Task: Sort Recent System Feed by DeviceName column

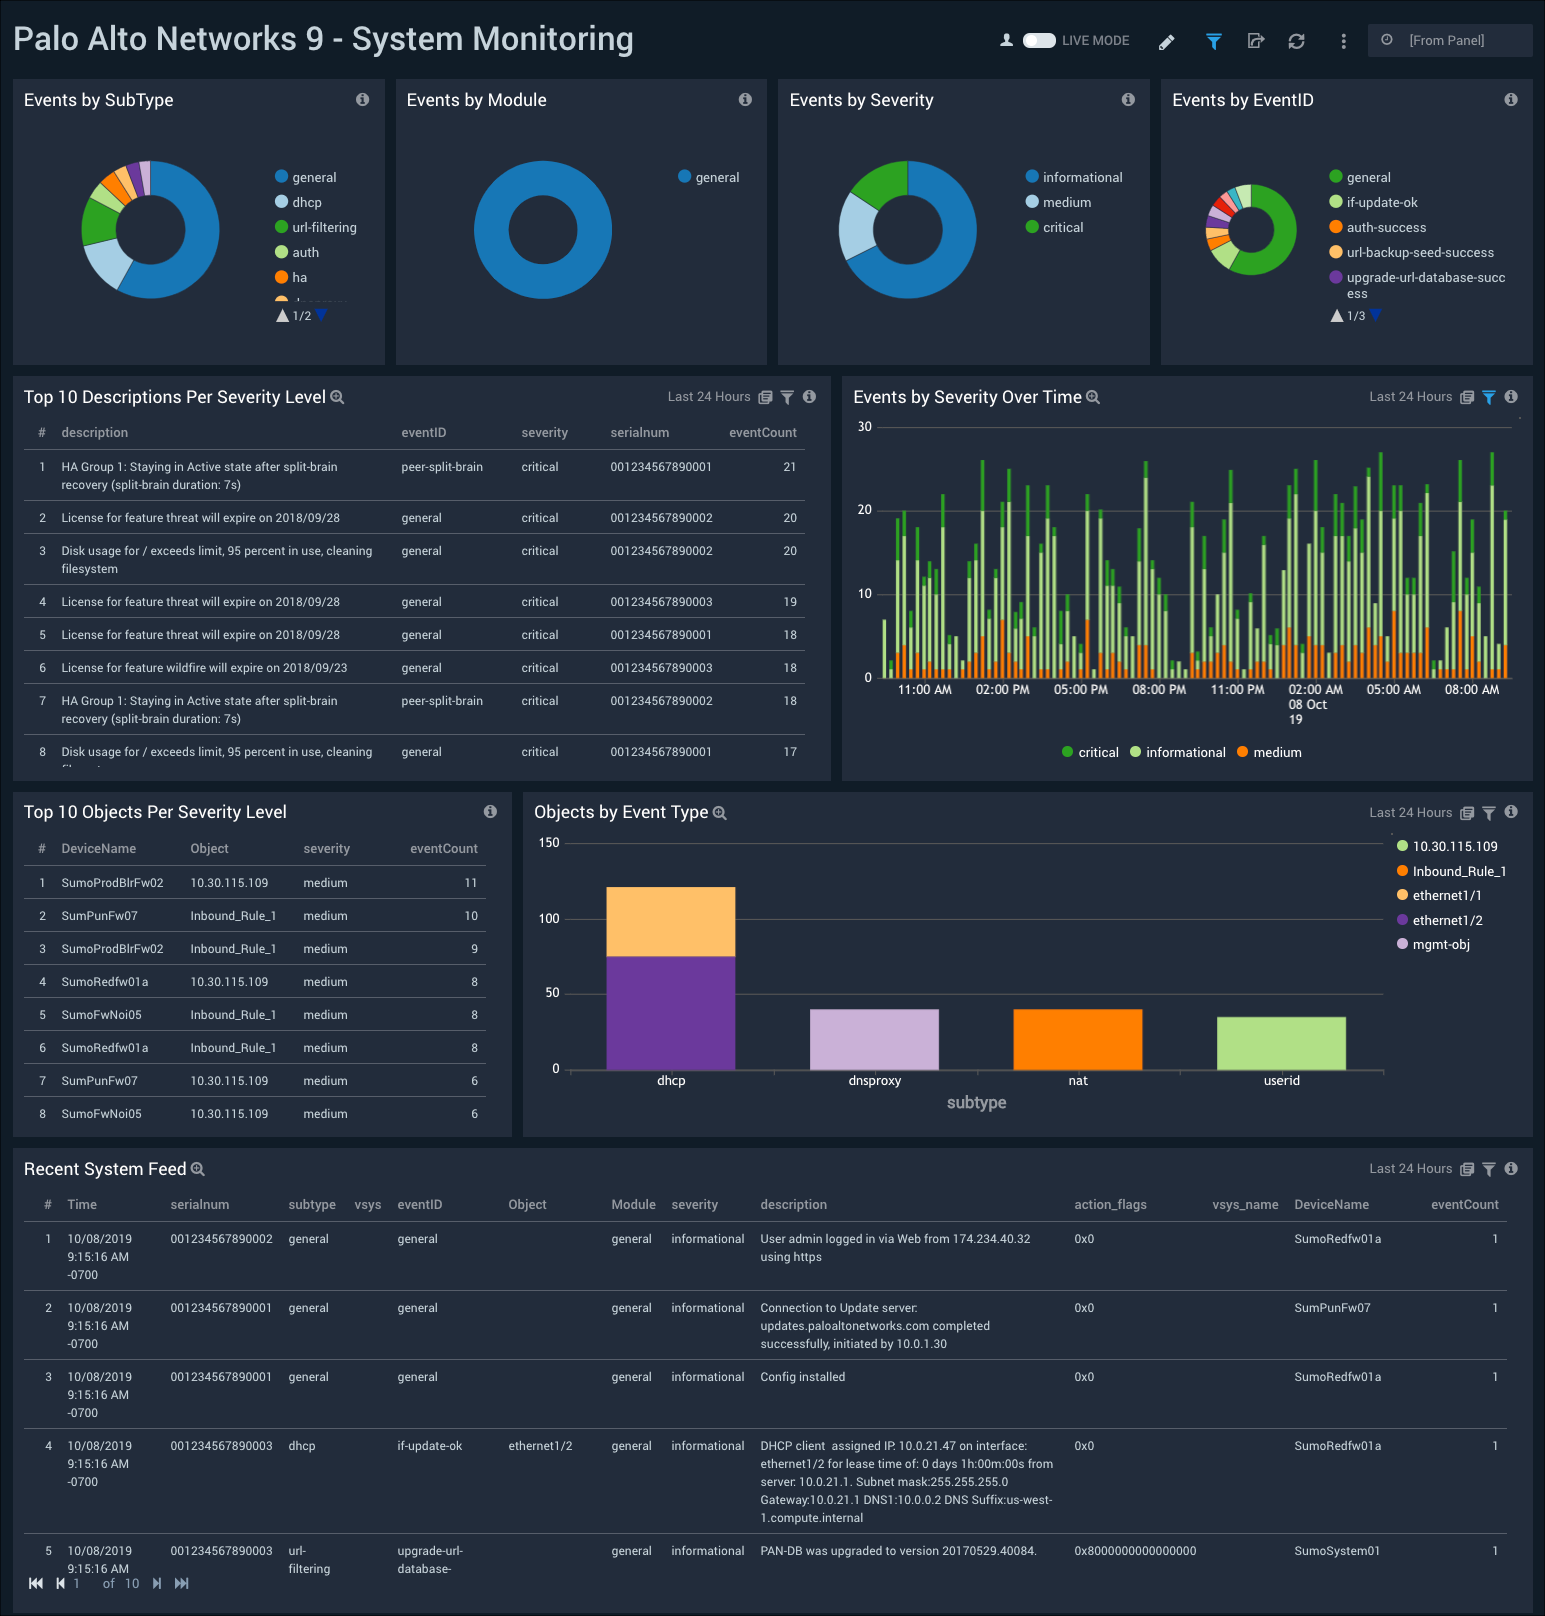Action: (x=1331, y=1205)
